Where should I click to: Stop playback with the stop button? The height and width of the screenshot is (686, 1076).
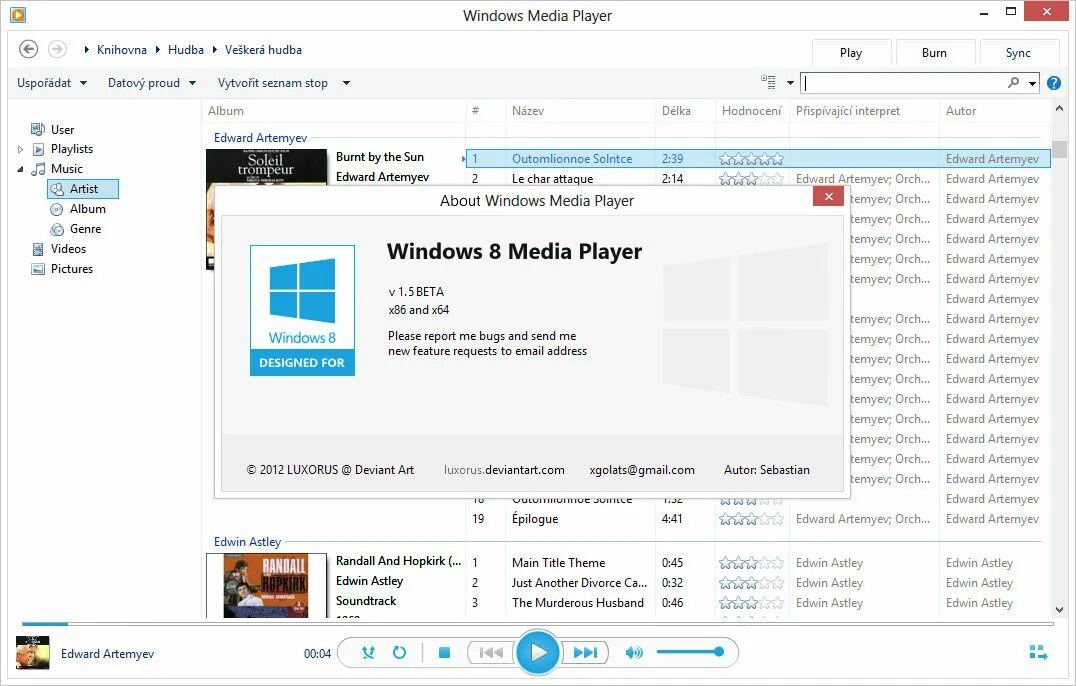pyautogui.click(x=445, y=652)
